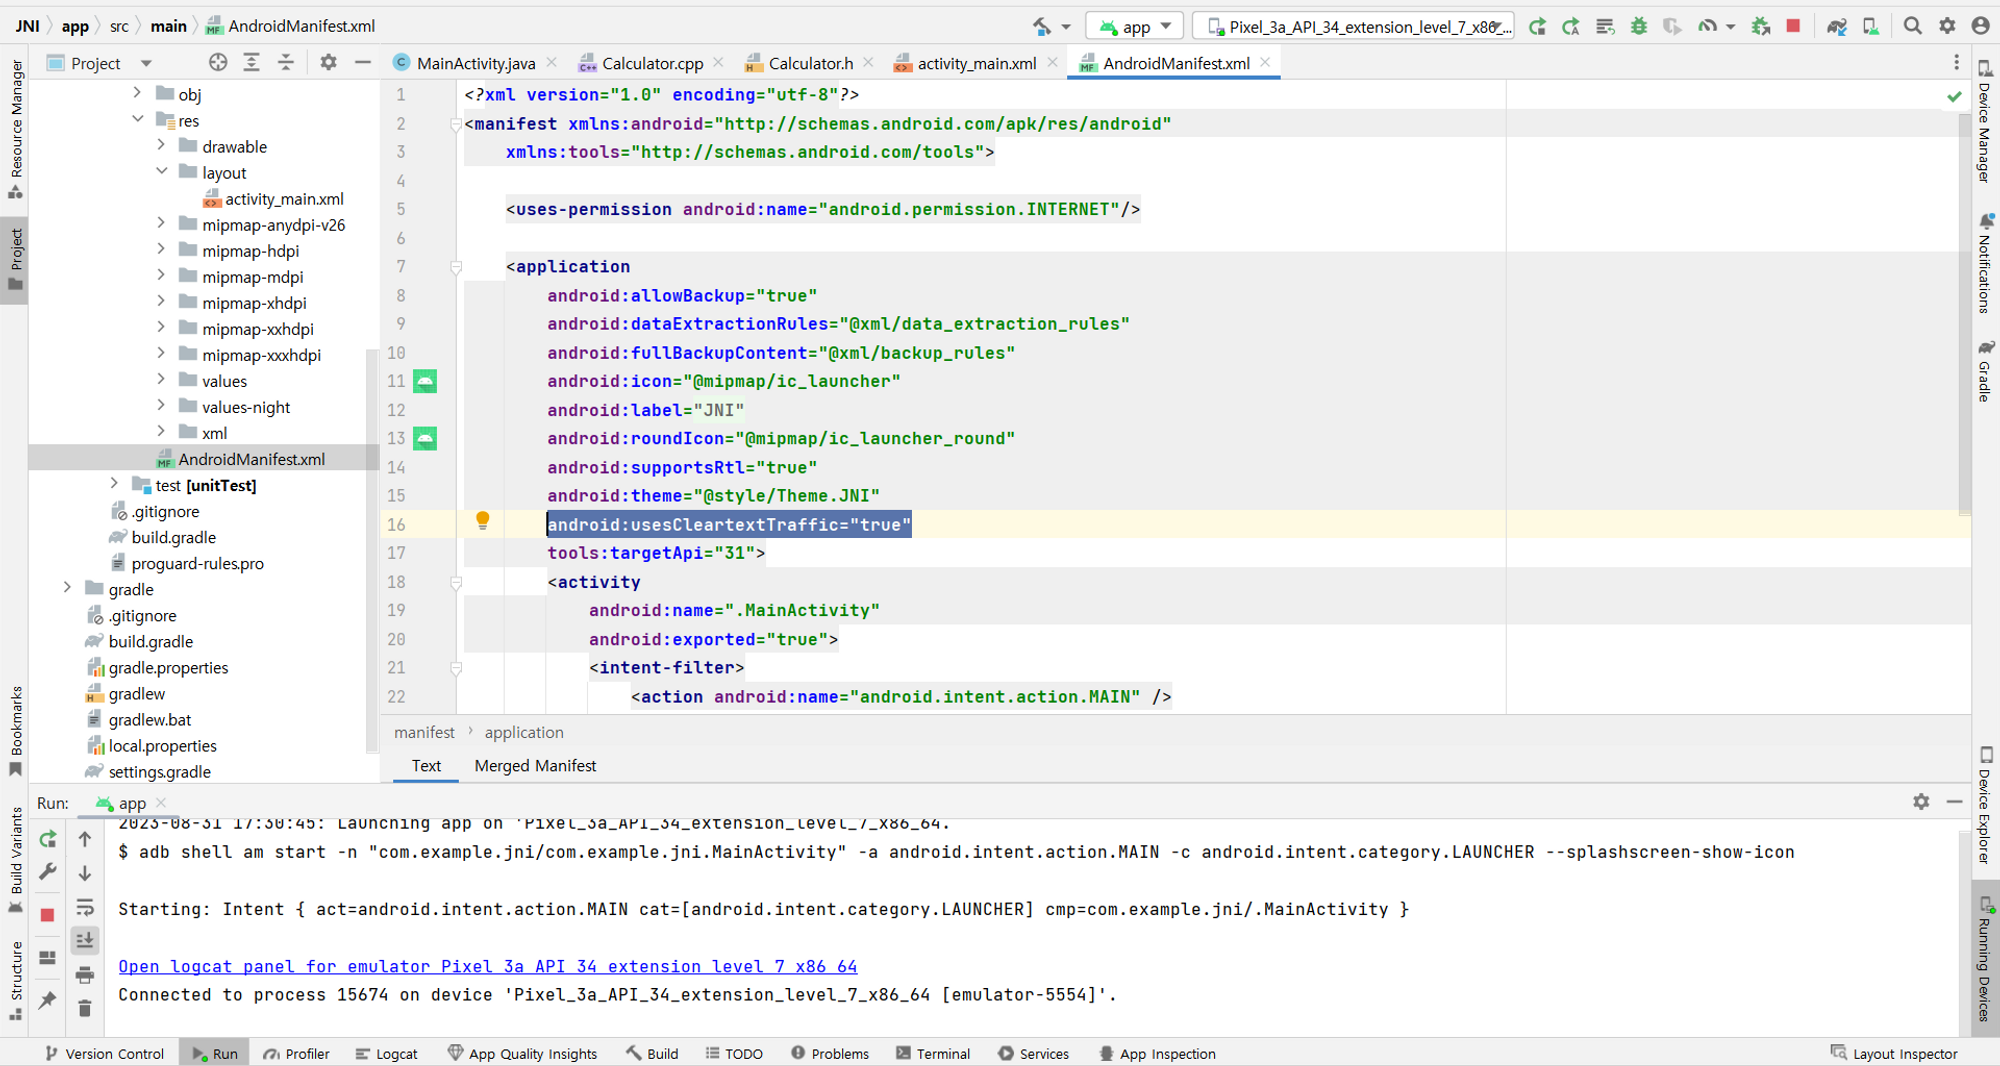Collapse the layout folder

click(x=161, y=171)
